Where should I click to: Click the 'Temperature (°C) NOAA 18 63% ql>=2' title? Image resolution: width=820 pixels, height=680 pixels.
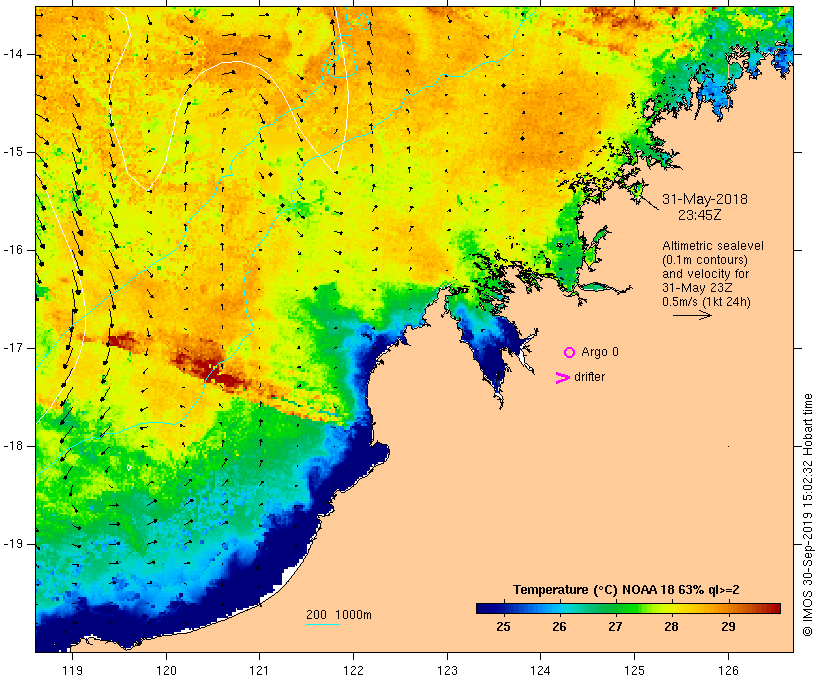(626, 590)
